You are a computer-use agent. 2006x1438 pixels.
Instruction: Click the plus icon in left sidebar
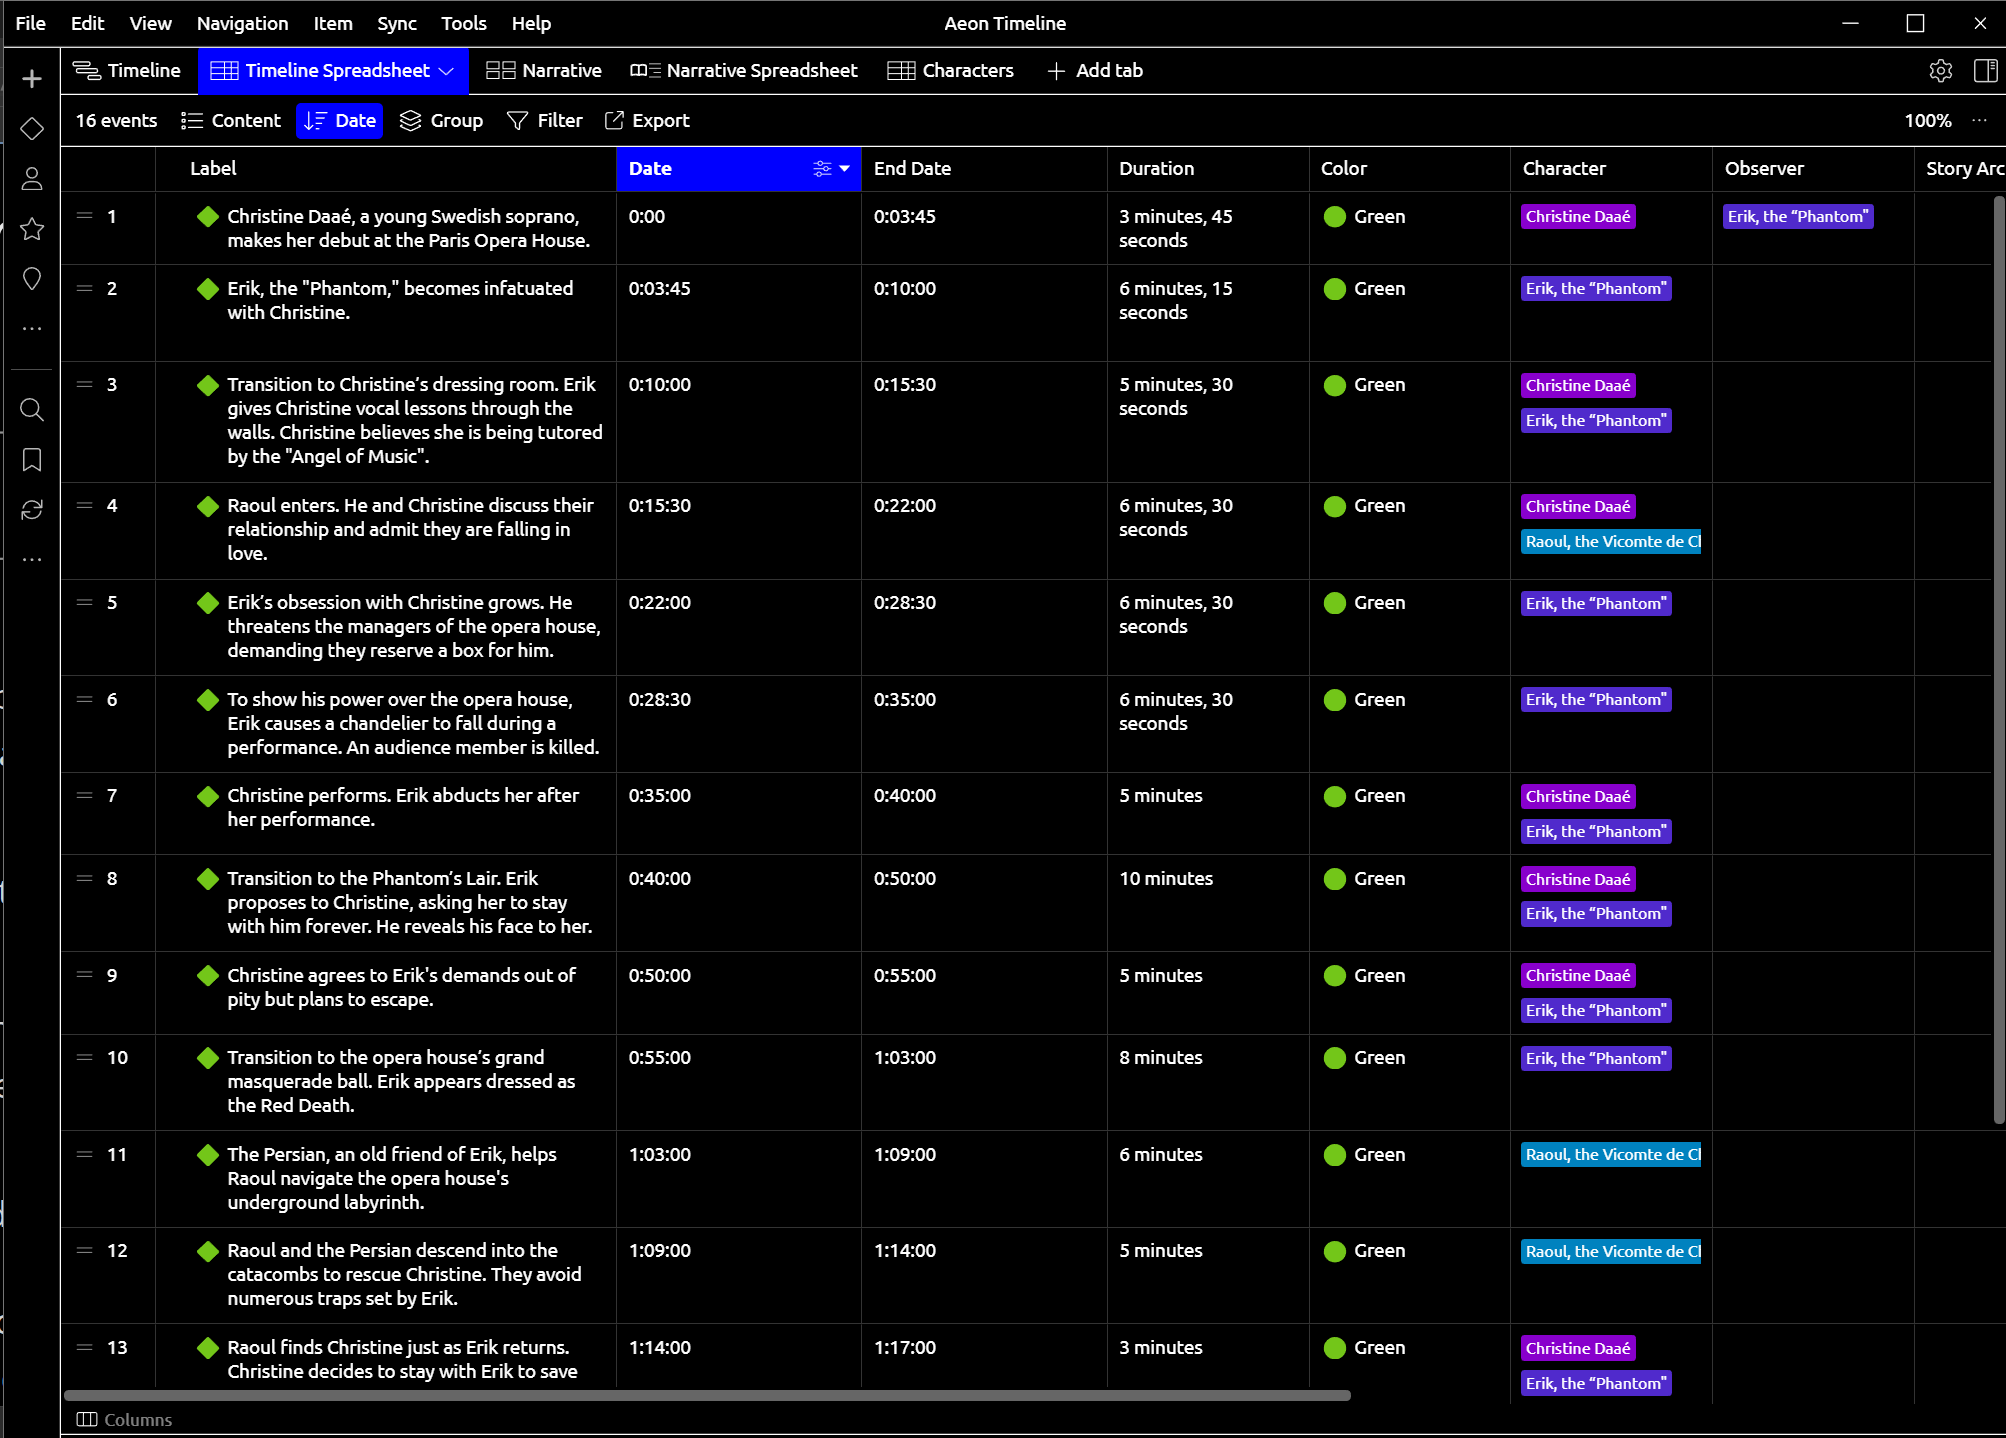pos(32,79)
